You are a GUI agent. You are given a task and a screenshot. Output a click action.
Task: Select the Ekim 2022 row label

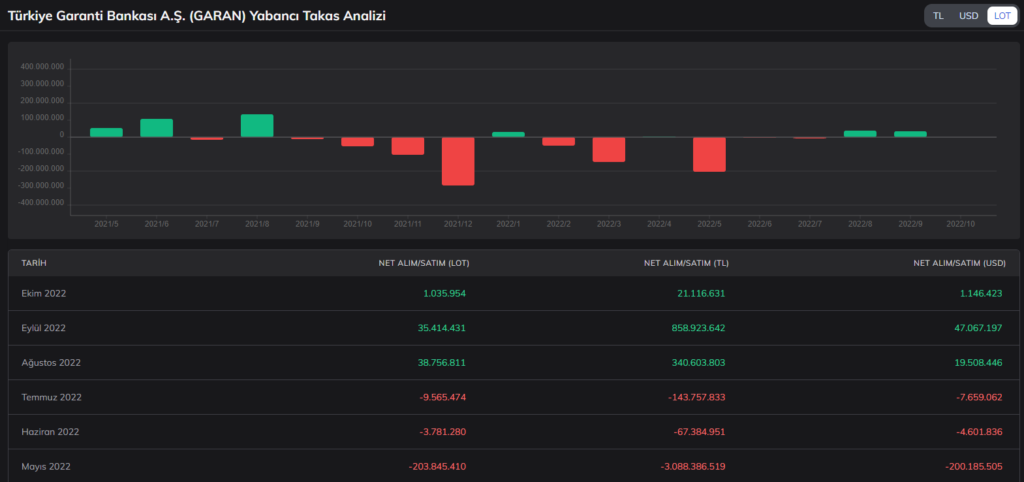pyautogui.click(x=44, y=294)
